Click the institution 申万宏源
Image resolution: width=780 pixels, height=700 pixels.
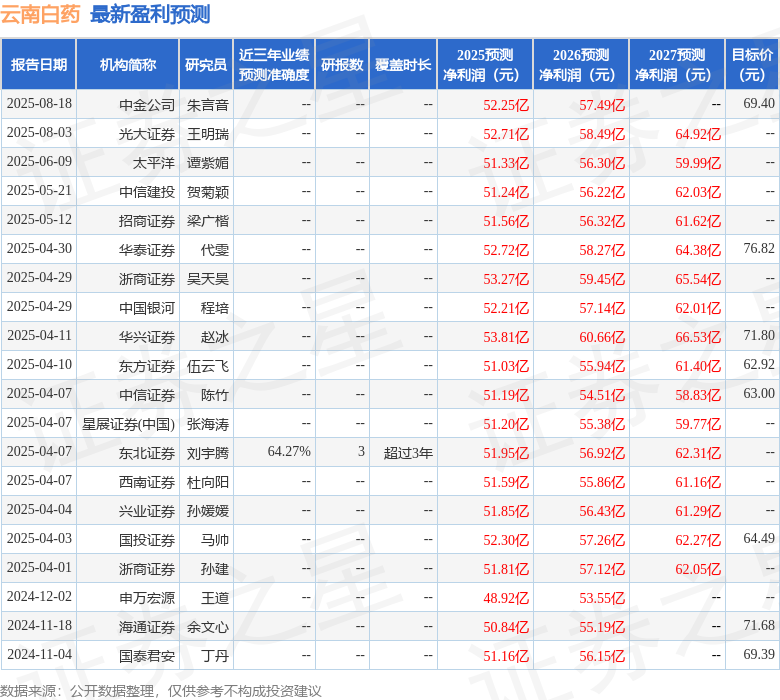[147, 598]
